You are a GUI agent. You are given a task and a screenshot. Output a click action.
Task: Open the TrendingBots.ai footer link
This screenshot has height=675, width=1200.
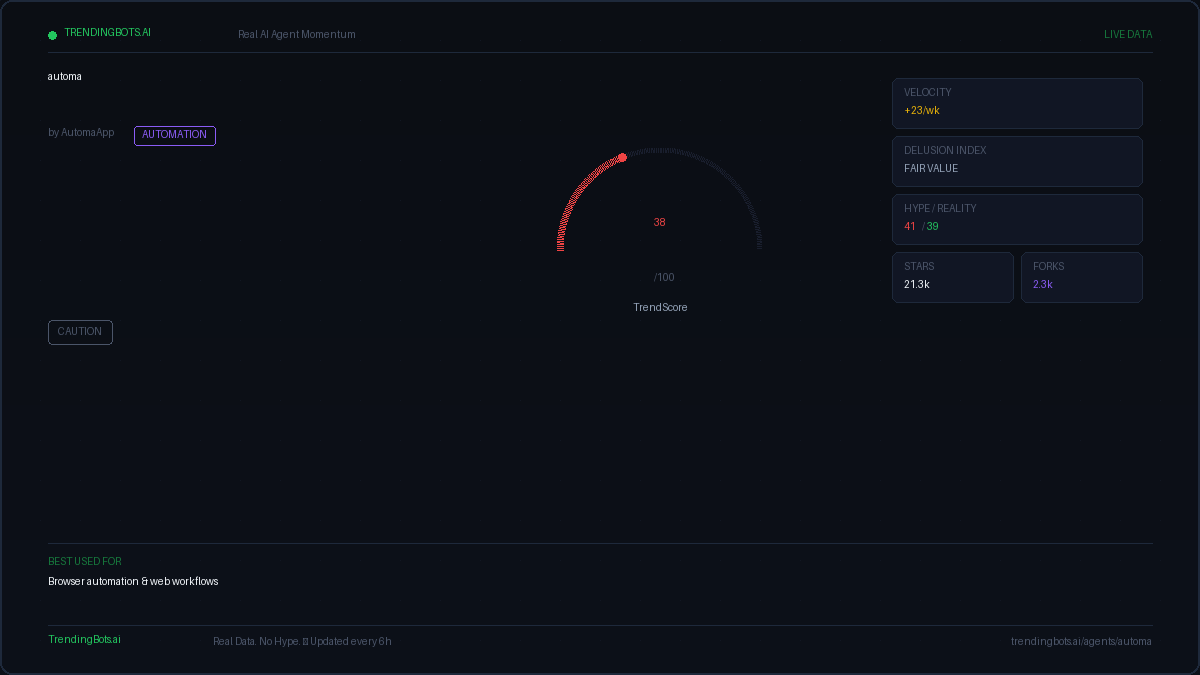tap(84, 640)
